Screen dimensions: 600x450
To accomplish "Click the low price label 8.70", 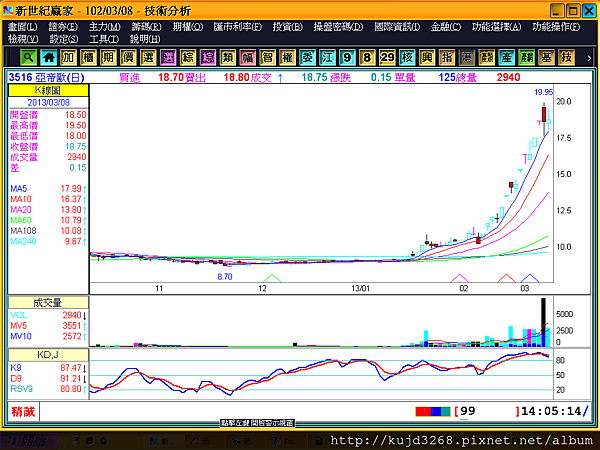I will tap(225, 277).
